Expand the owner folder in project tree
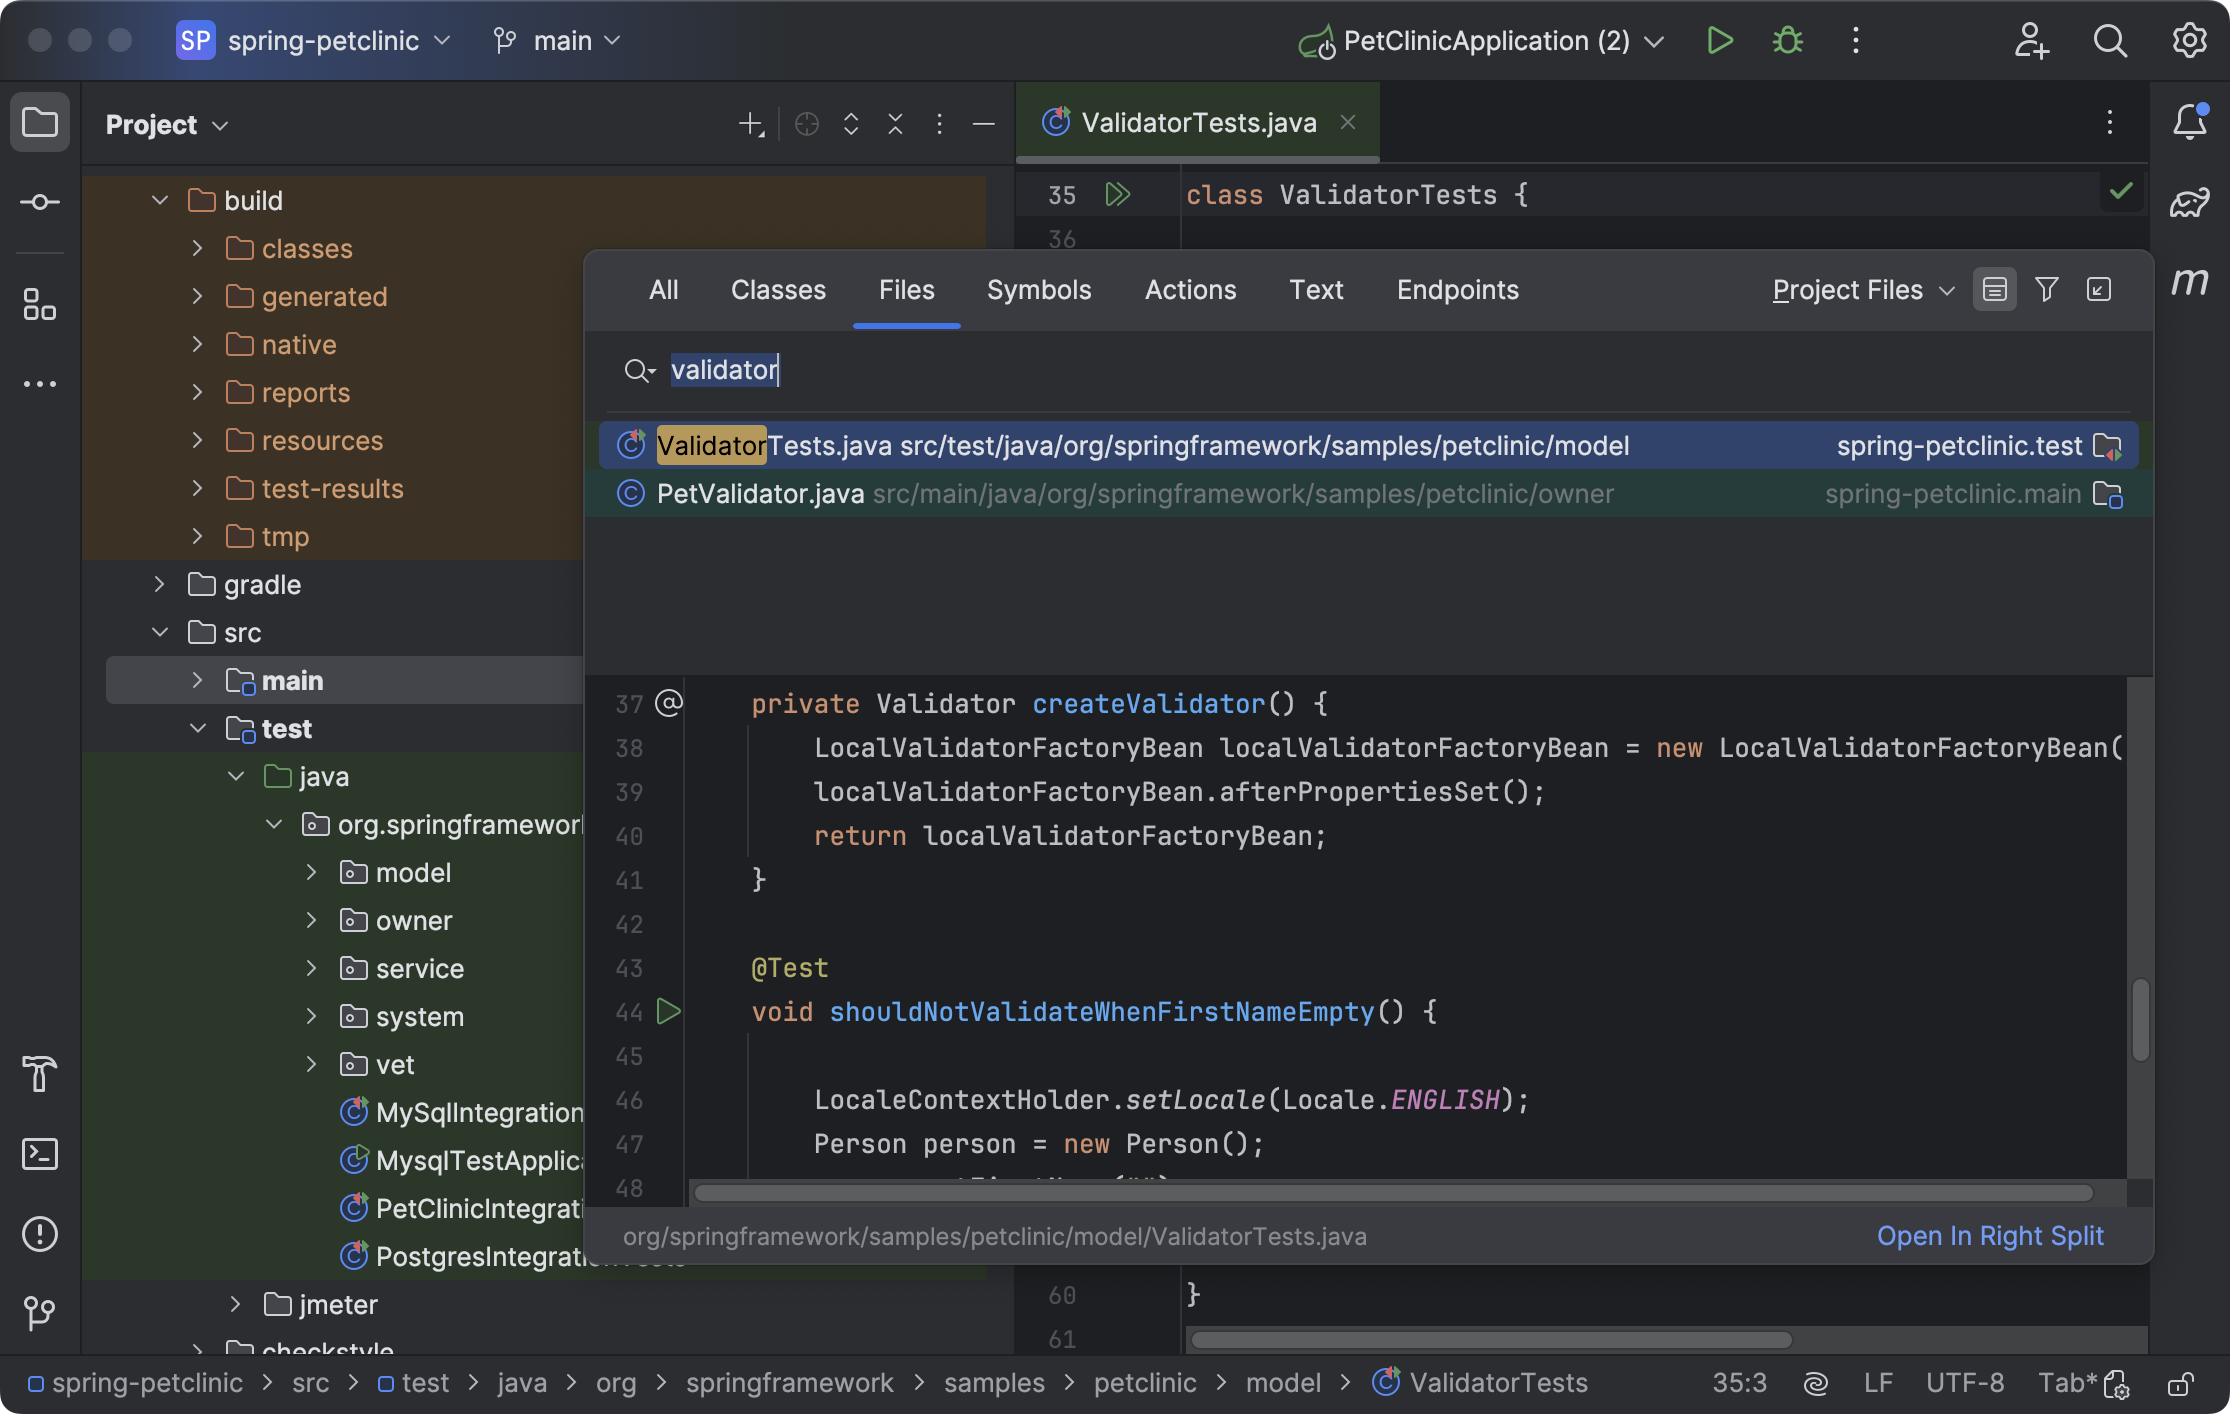 [x=310, y=920]
